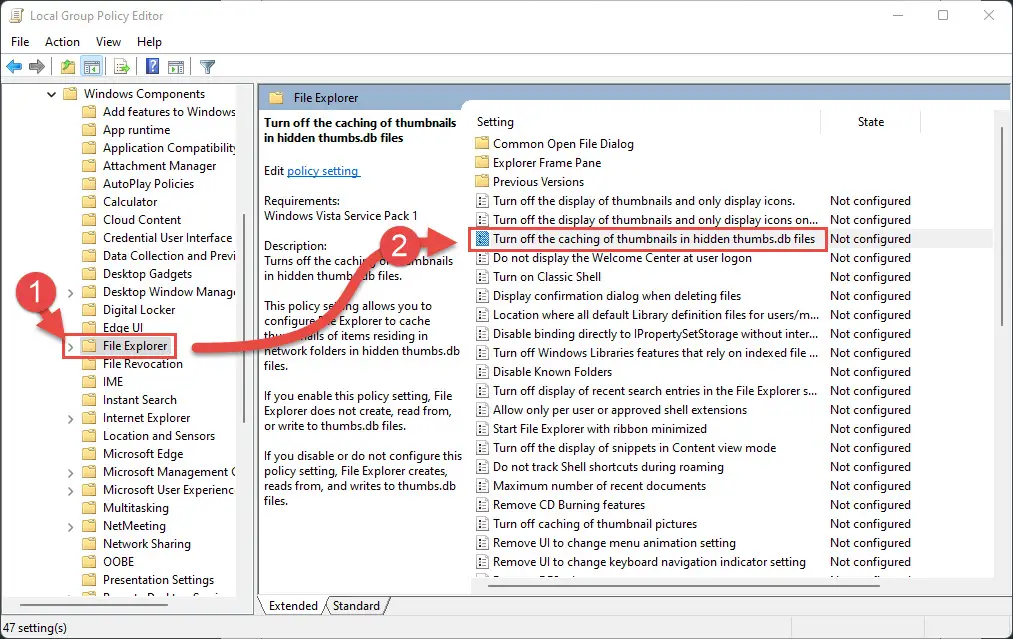1013x639 pixels.
Task: Expand the File Explorer tree node
Action: coord(70,346)
